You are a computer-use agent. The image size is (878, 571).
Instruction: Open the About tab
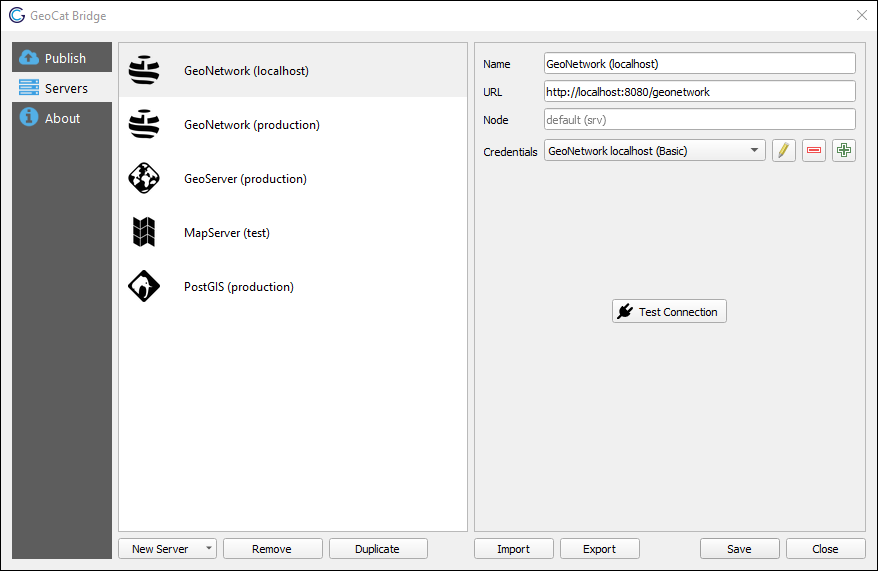coord(62,118)
